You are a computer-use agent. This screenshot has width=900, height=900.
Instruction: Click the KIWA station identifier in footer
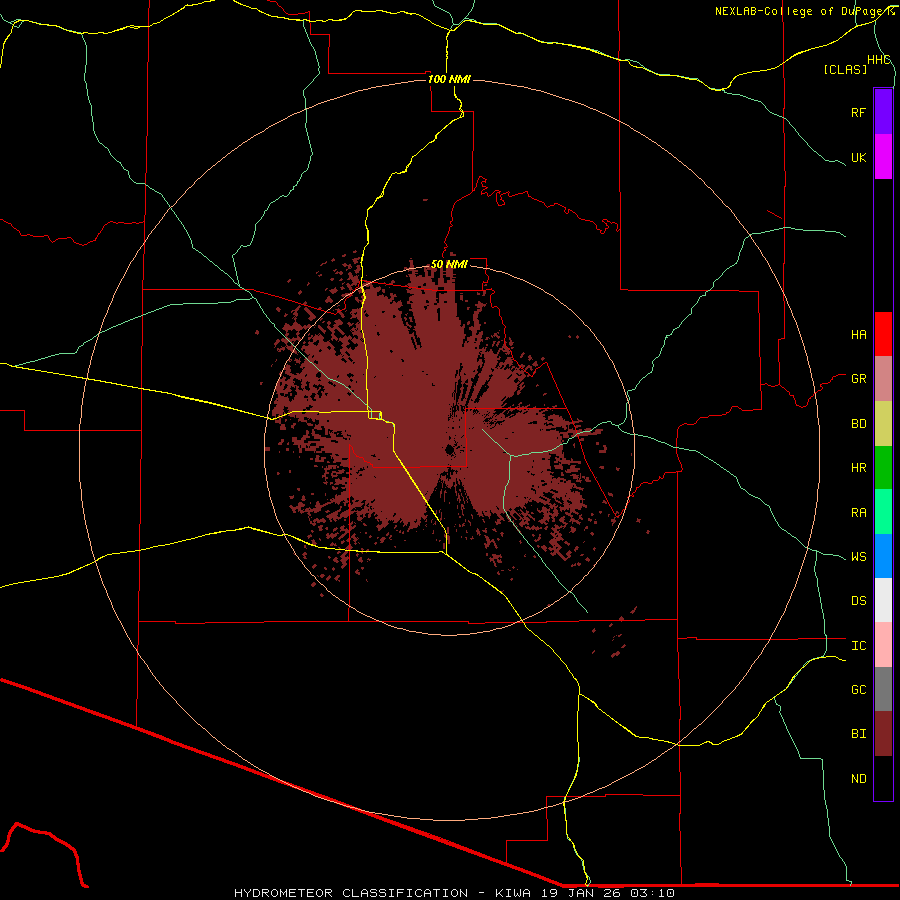[513, 893]
